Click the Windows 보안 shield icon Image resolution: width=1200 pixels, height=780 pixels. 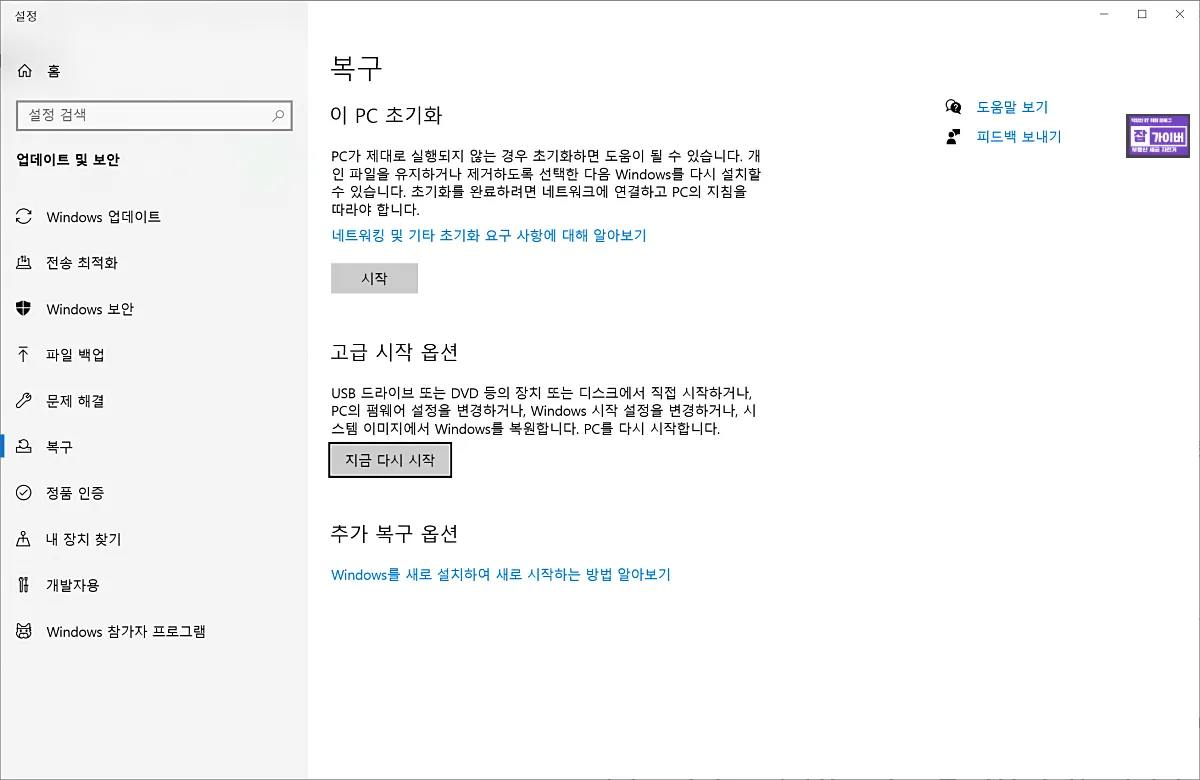click(x=25, y=309)
